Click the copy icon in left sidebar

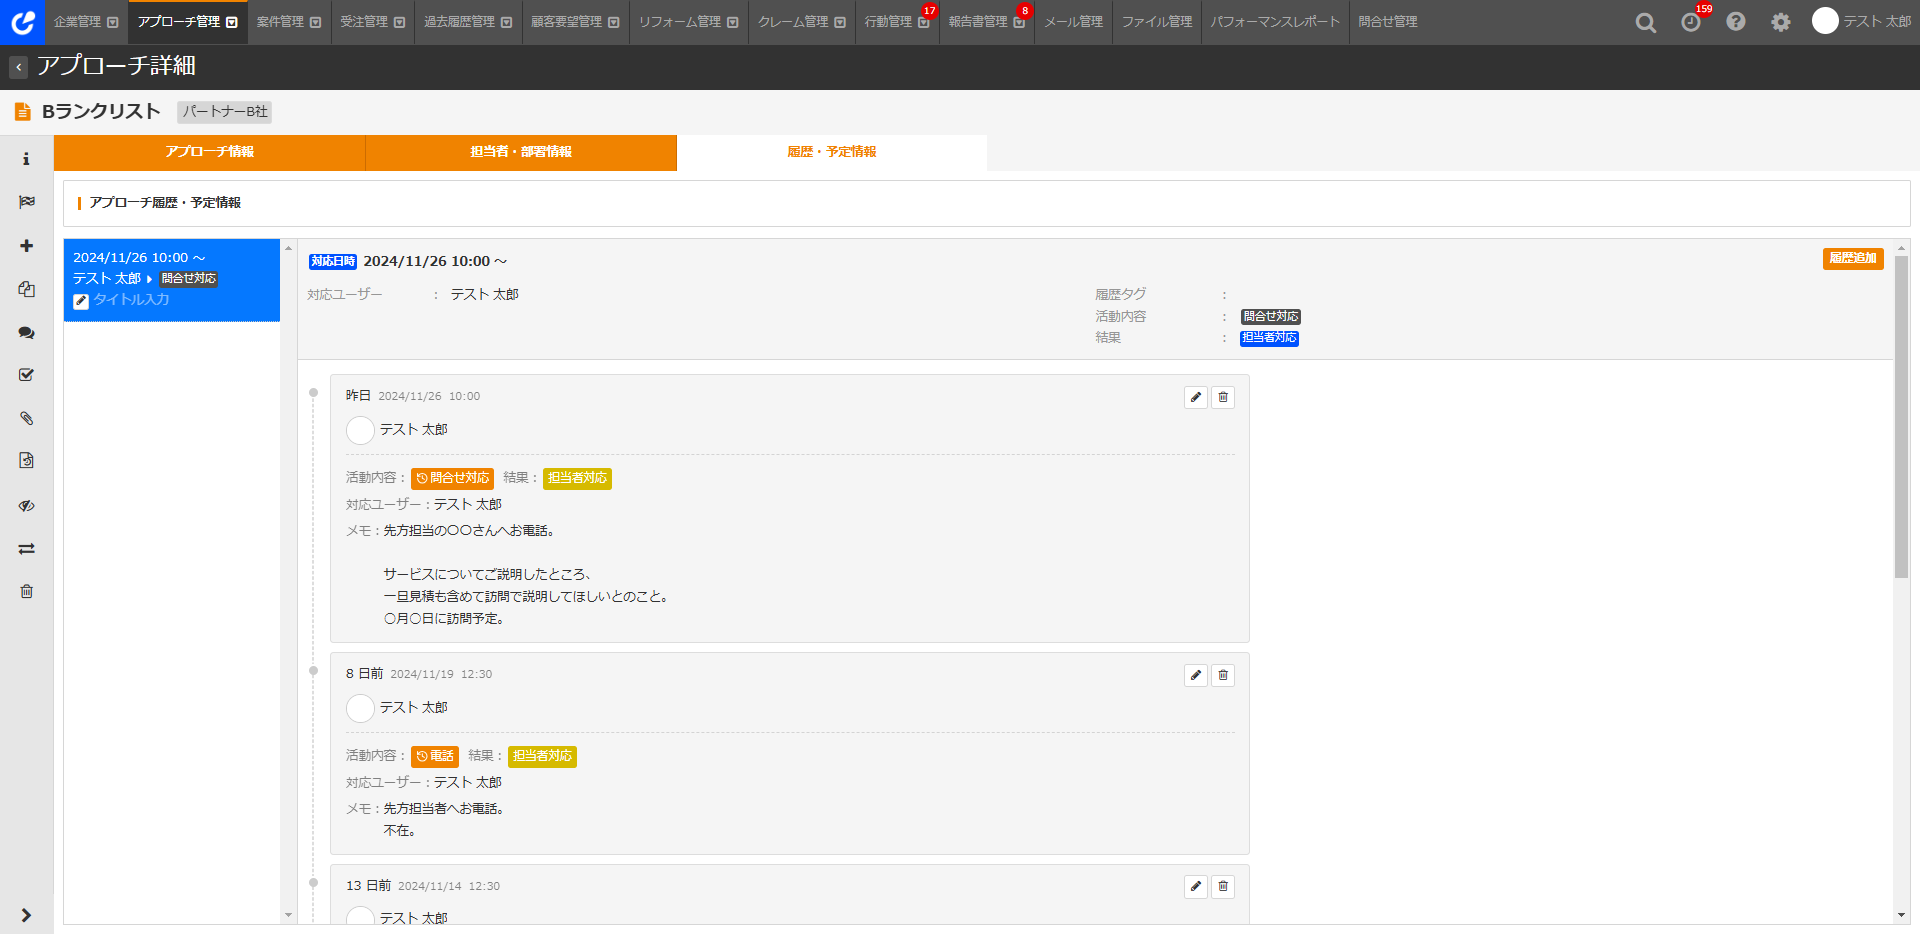pos(26,289)
